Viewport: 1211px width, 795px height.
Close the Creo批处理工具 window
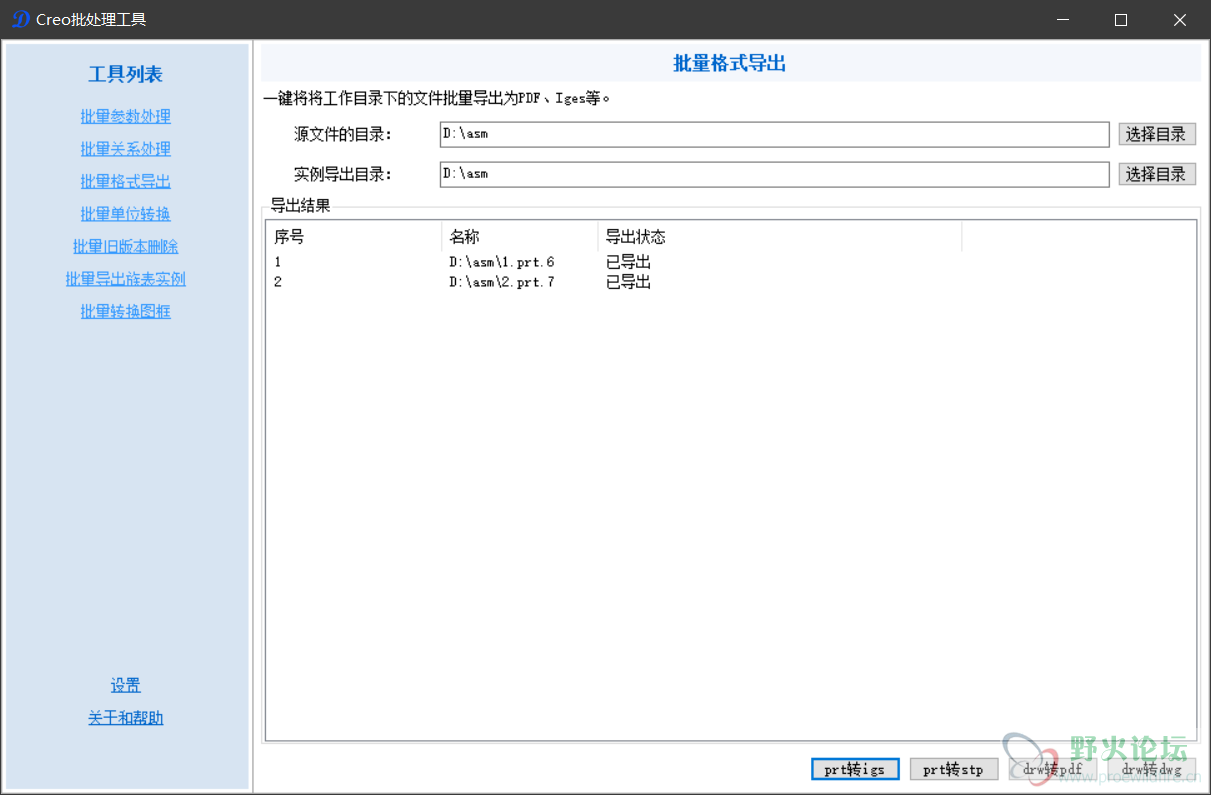pyautogui.click(x=1180, y=20)
